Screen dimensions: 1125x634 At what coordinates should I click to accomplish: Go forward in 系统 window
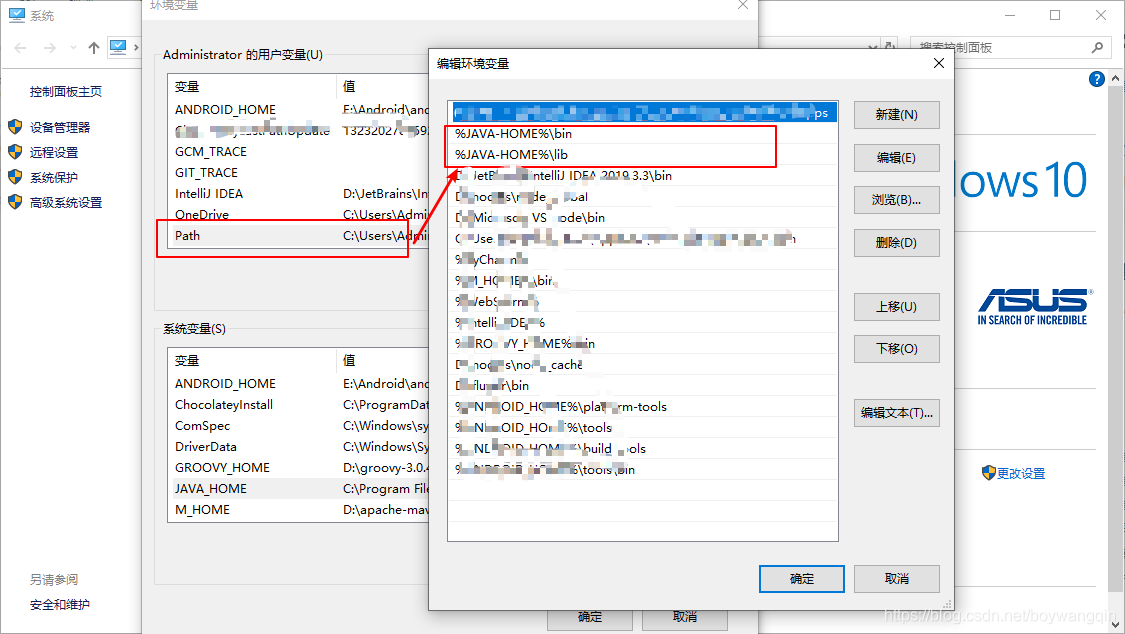click(50, 48)
